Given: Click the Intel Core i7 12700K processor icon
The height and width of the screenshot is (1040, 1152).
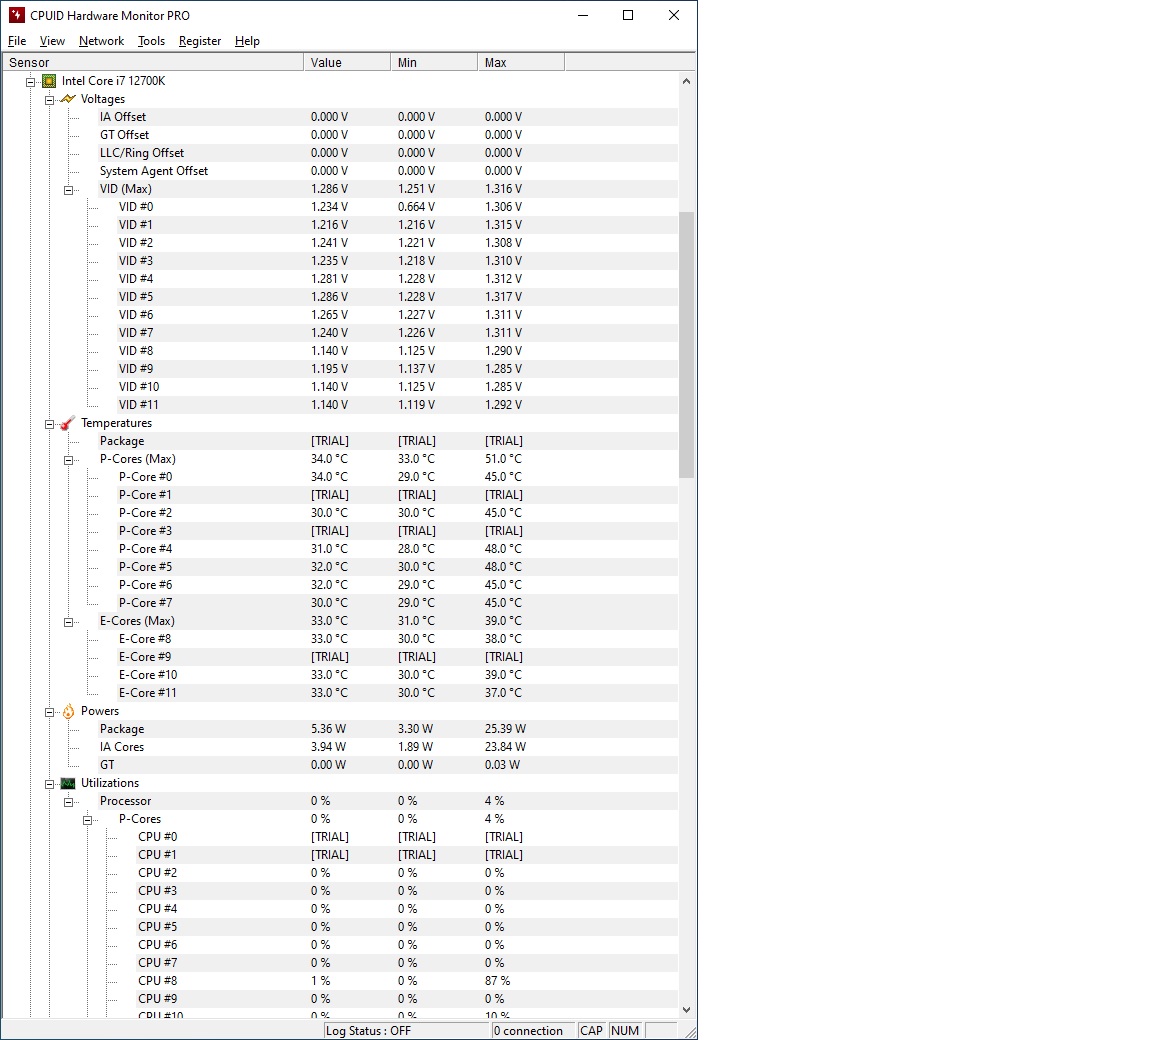Looking at the screenshot, I should [49, 81].
